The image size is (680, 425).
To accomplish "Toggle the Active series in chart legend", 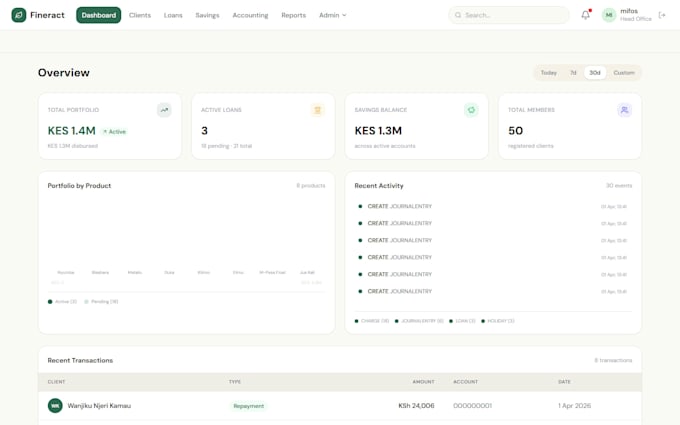I will [x=62, y=302].
